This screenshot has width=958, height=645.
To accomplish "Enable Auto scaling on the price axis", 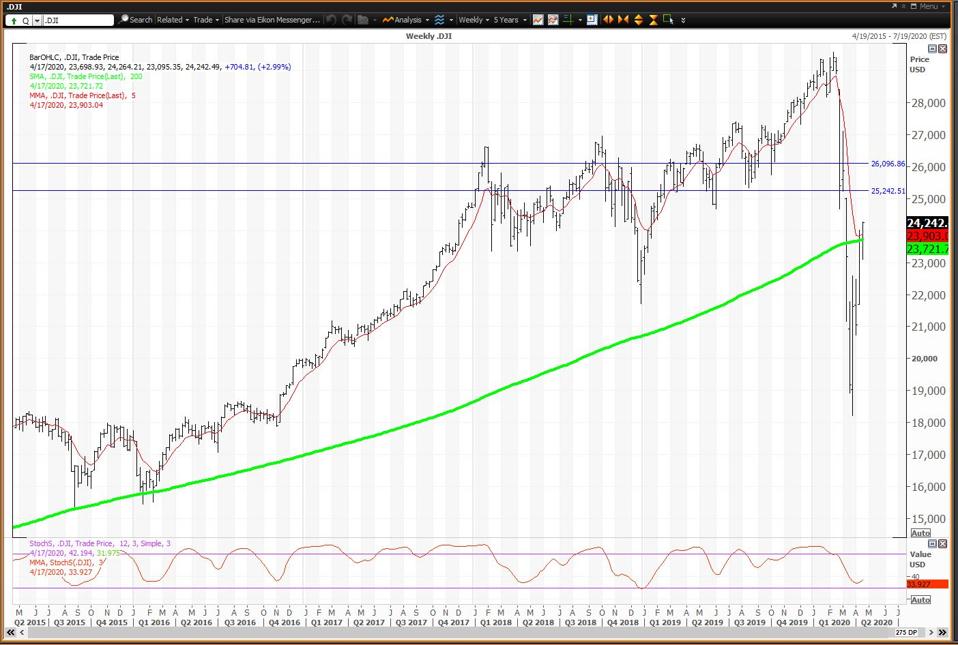I will [920, 533].
